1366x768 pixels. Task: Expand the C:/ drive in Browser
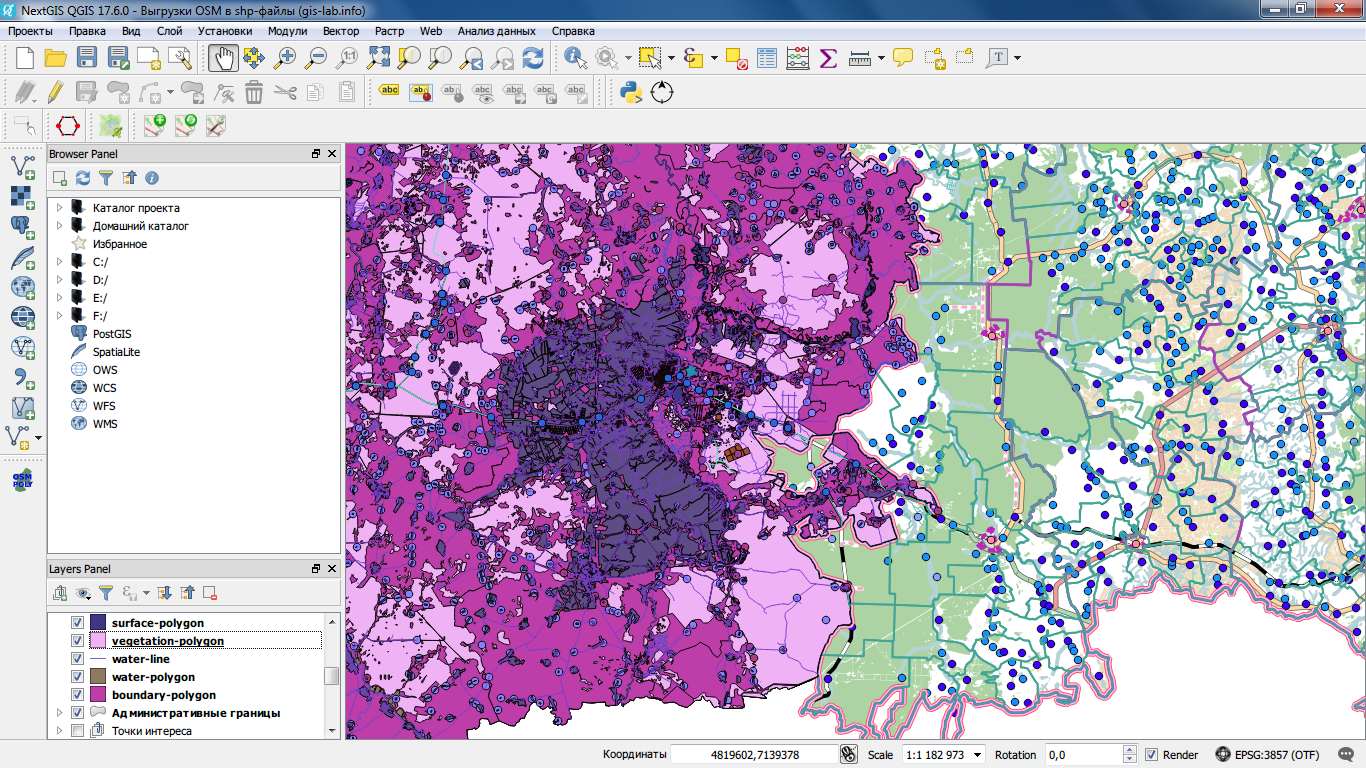pos(59,262)
